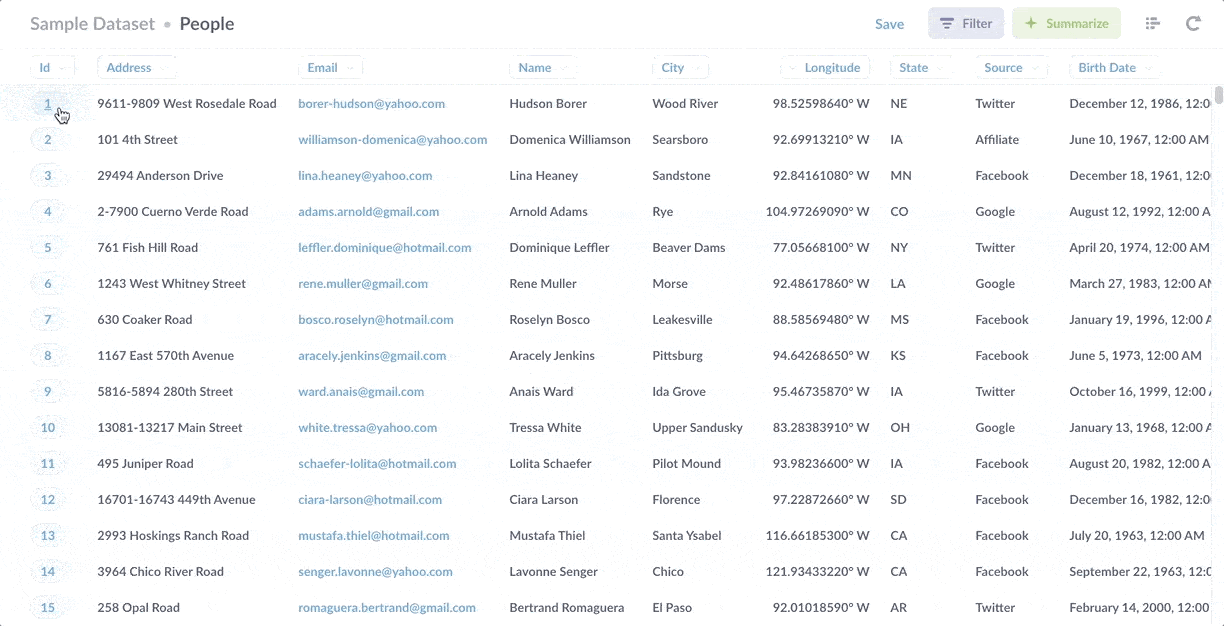Click the refresh icon in top bar
Viewport: 1224px width, 626px height.
pyautogui.click(x=1193, y=24)
